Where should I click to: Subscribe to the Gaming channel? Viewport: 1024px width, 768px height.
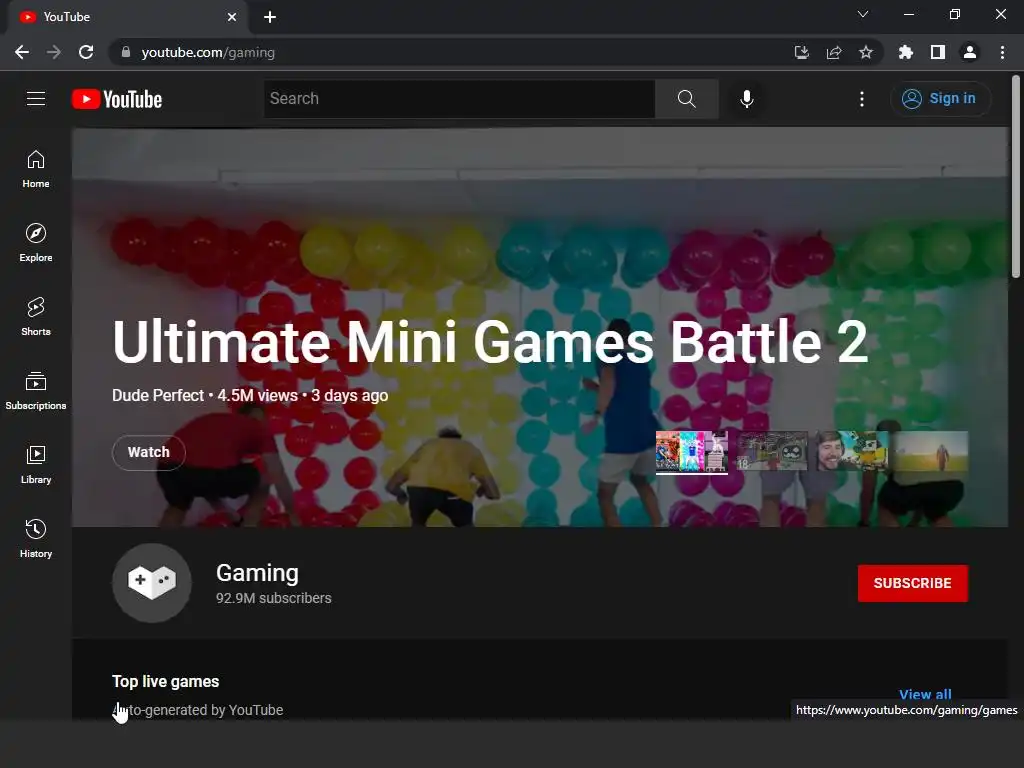[912, 583]
